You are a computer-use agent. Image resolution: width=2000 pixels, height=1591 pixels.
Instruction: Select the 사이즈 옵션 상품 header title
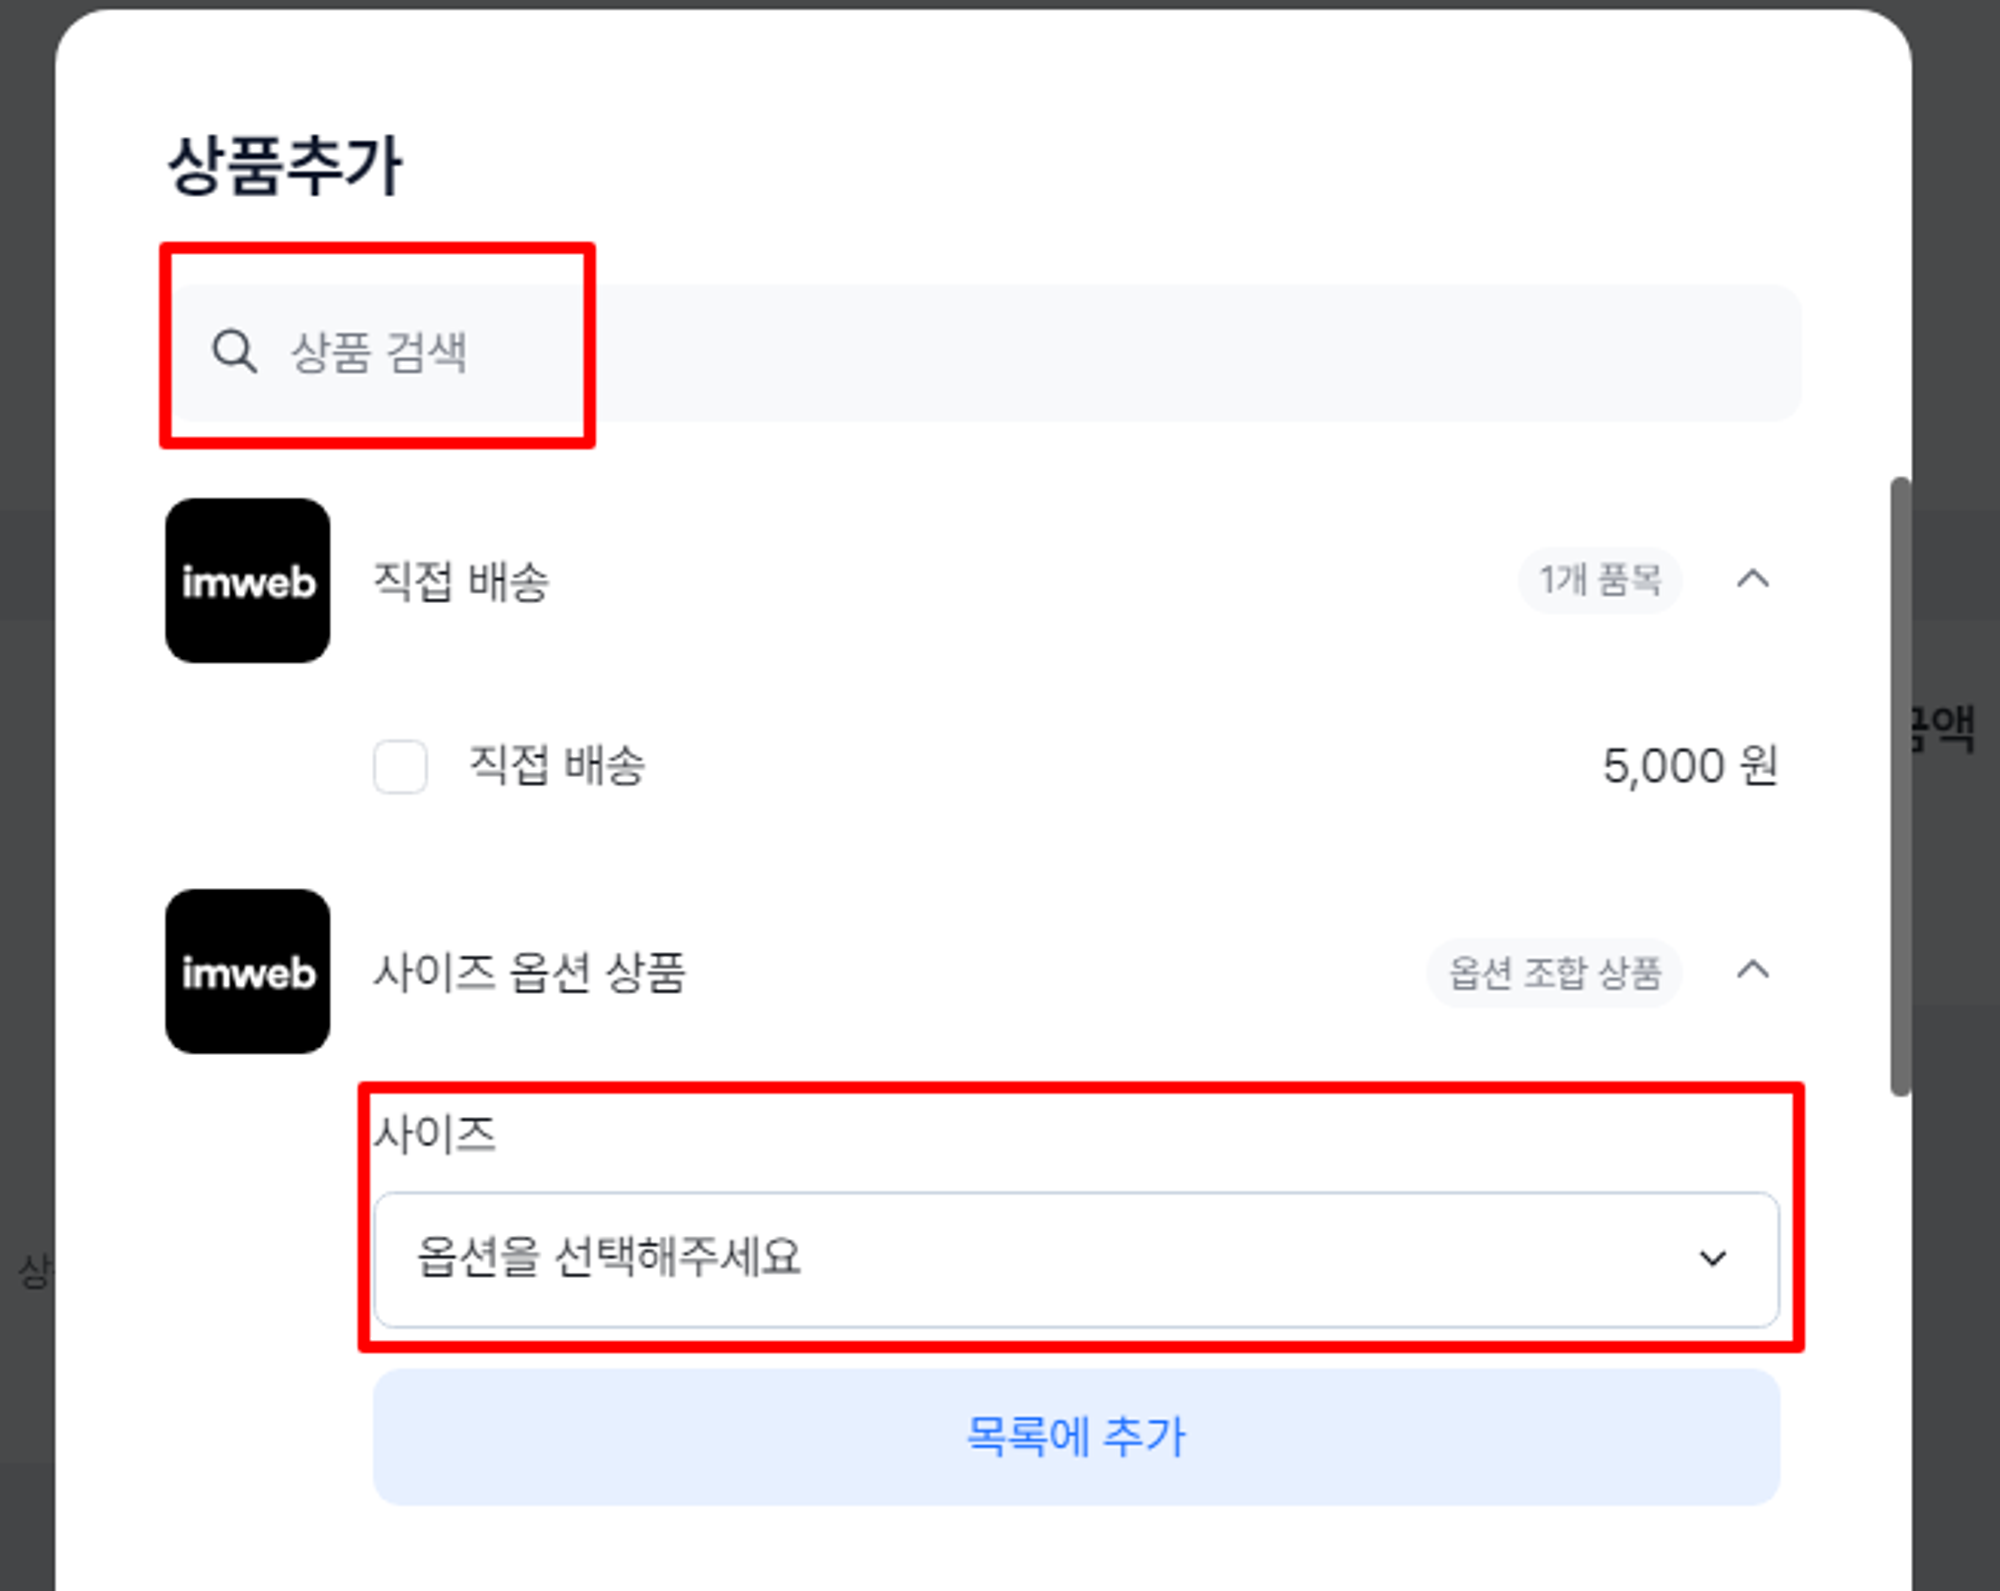coord(530,972)
